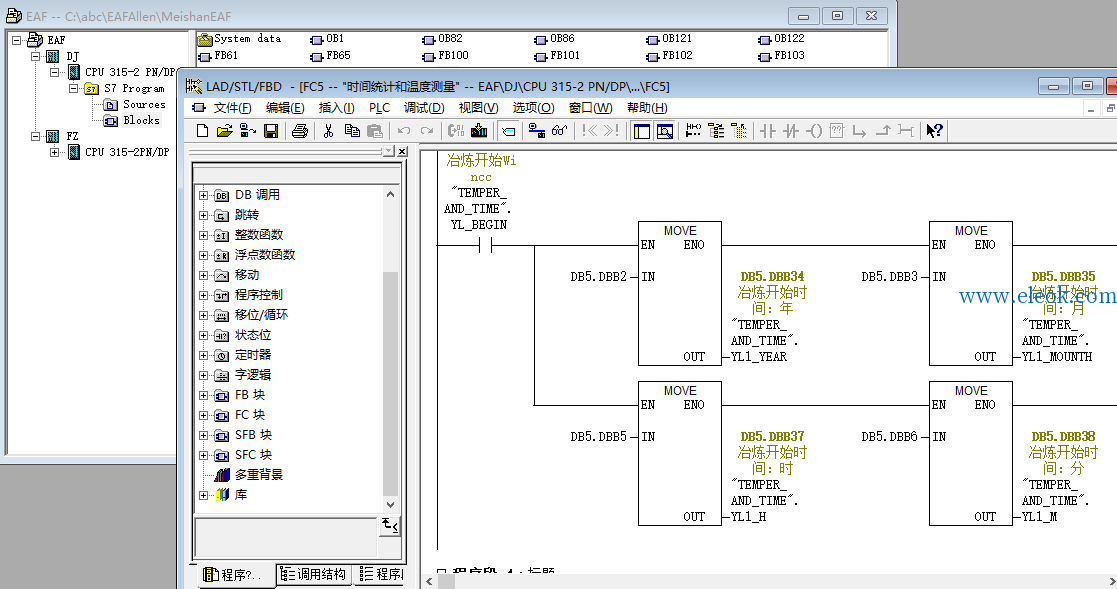Click the online/offline connection toolbar icon
This screenshot has height=589, width=1117.
point(536,131)
